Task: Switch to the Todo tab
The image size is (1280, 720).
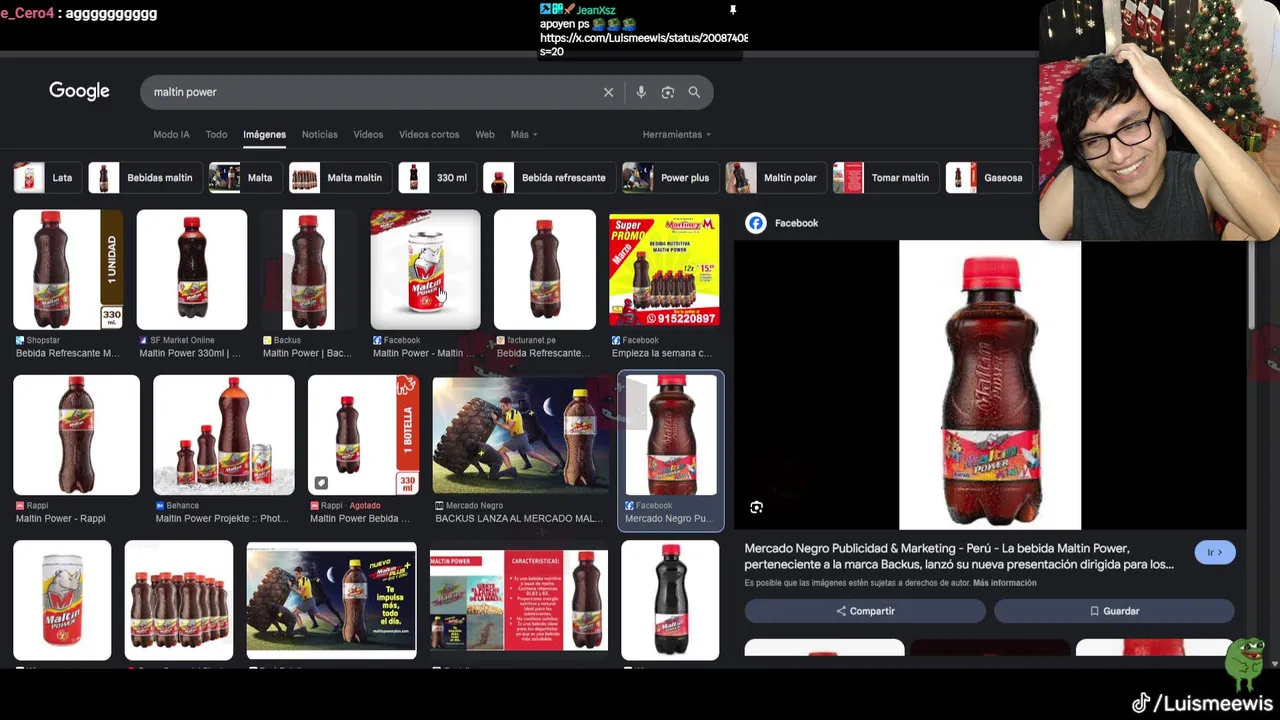Action: pos(216,134)
